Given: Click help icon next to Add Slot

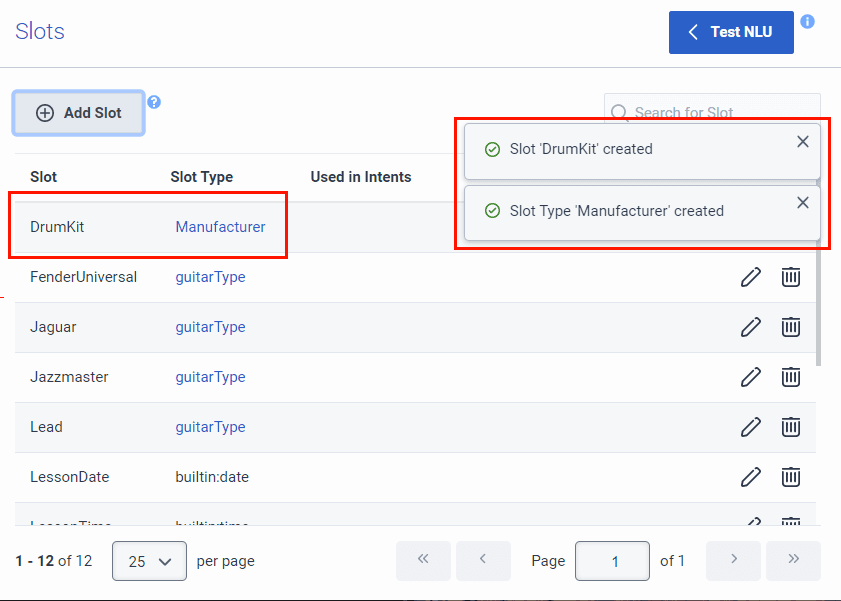Looking at the screenshot, I should click(154, 102).
